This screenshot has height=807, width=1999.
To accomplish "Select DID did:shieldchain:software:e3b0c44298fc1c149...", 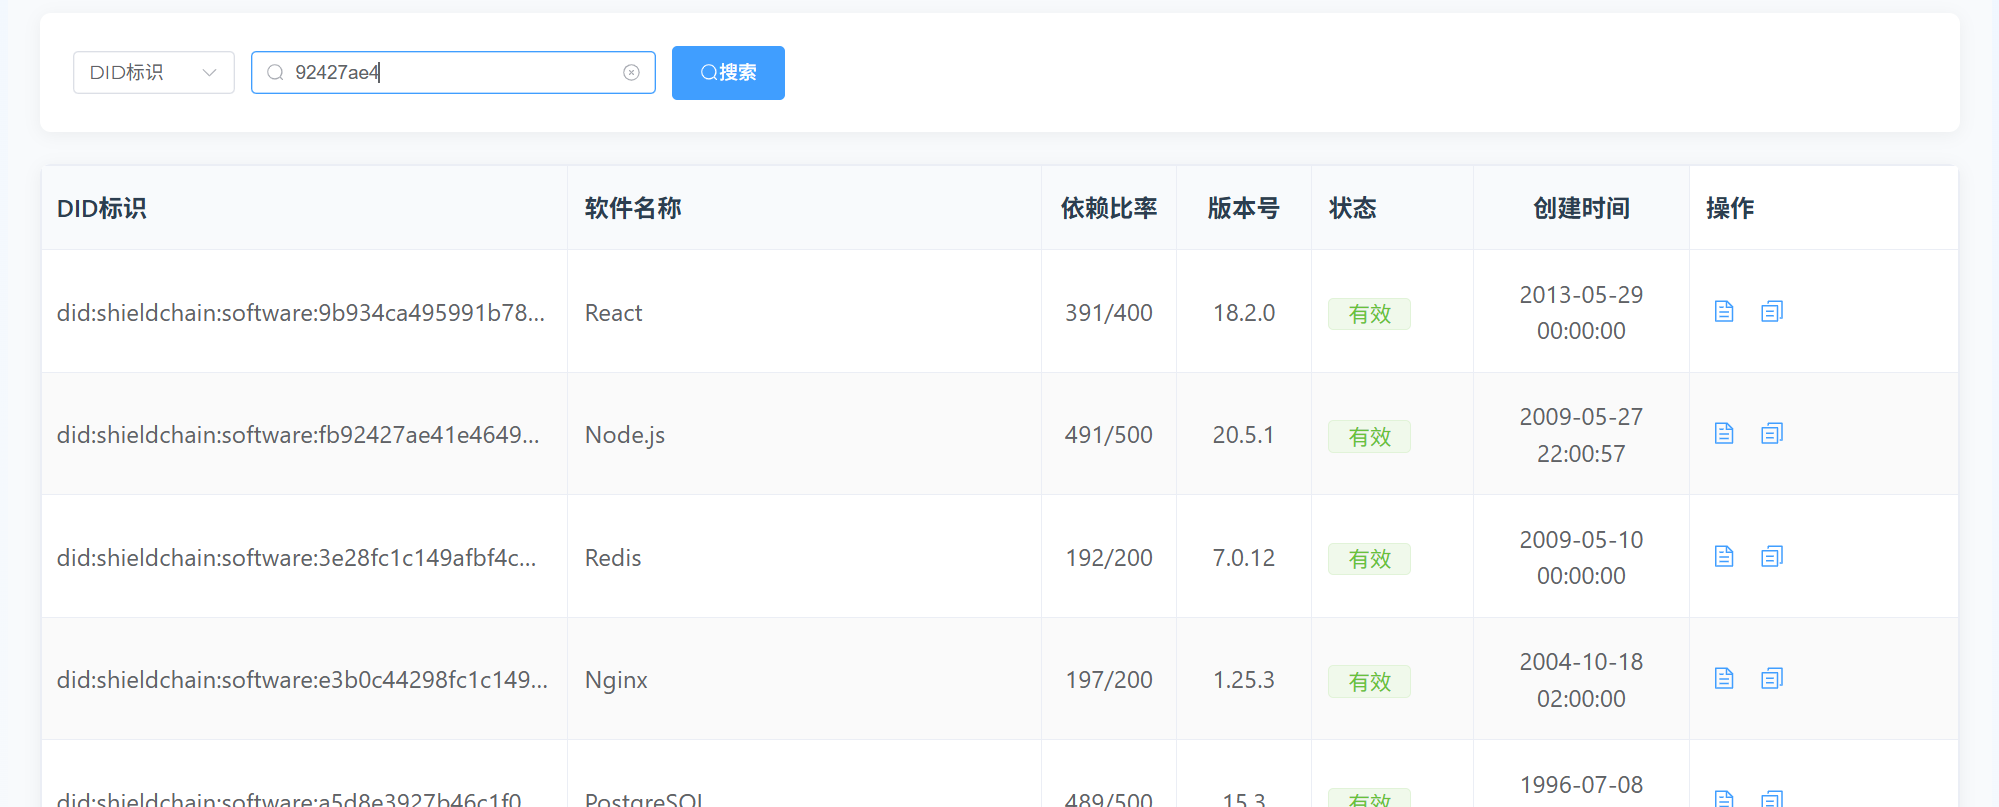I will pos(302,680).
